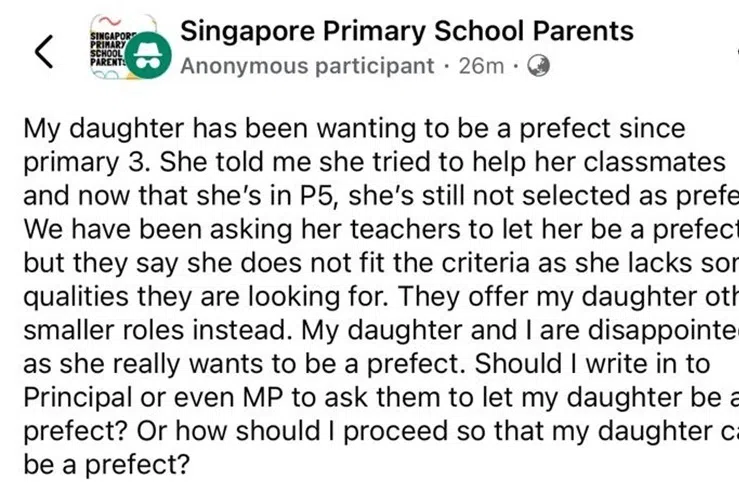Click the line starting "We have been asking"
739x493 pixels.
tap(380, 228)
